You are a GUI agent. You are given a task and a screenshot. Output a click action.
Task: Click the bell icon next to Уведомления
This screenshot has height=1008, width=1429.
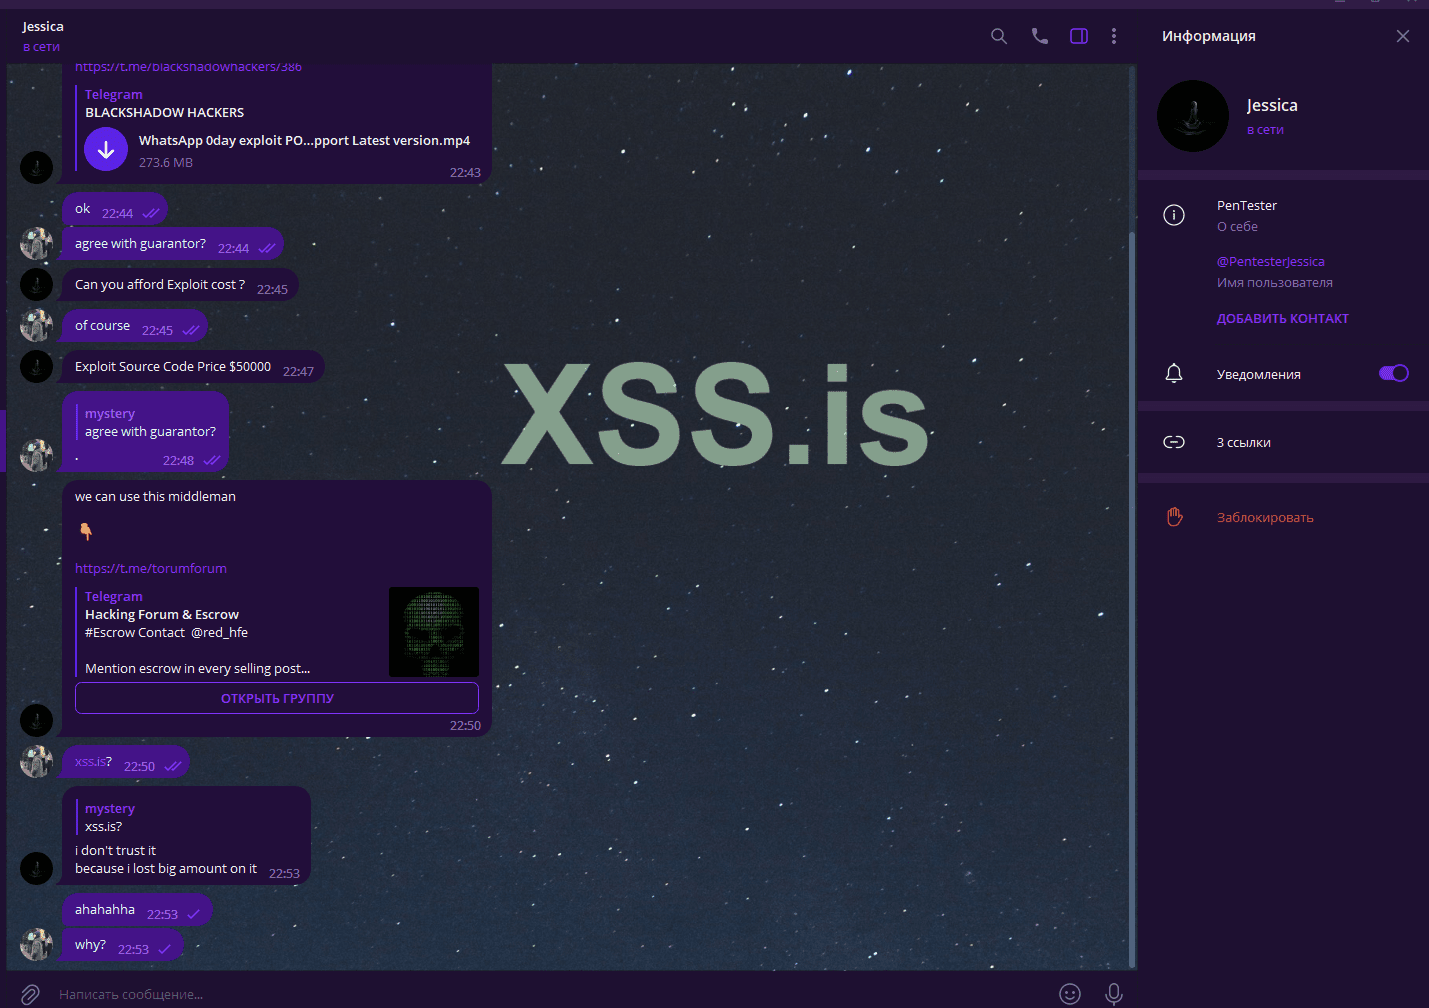(x=1174, y=373)
